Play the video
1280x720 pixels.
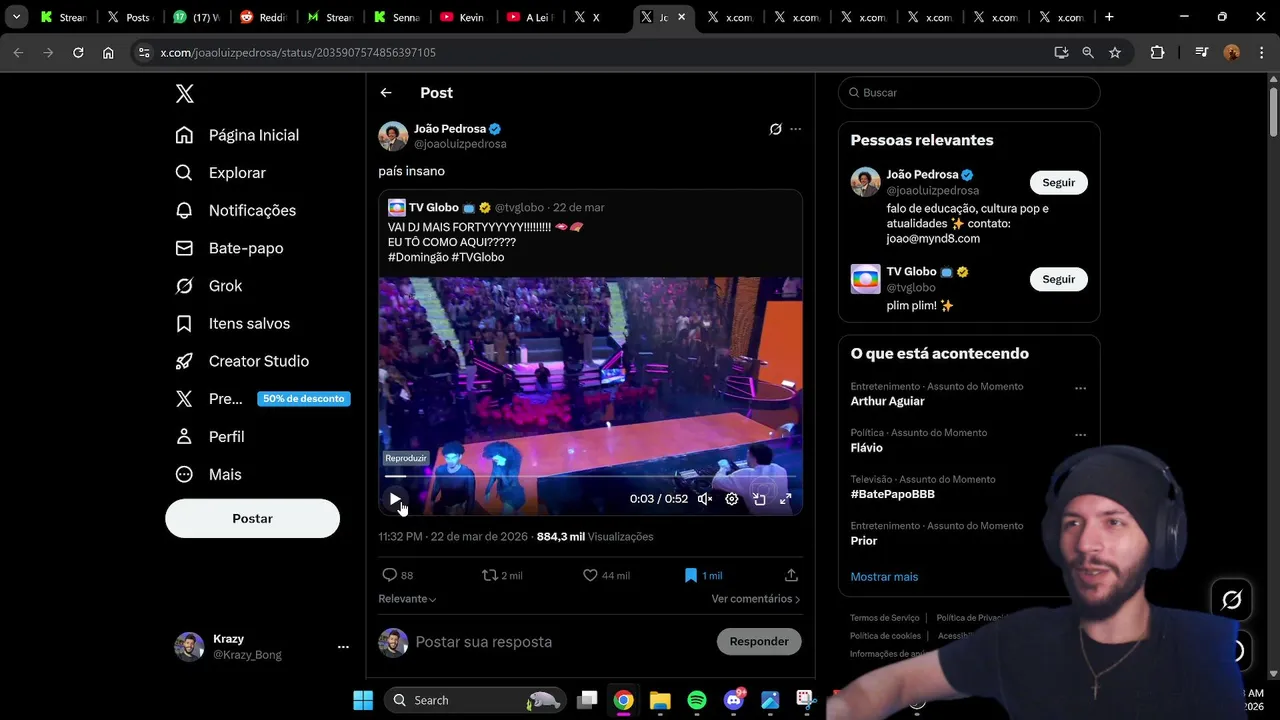(395, 499)
